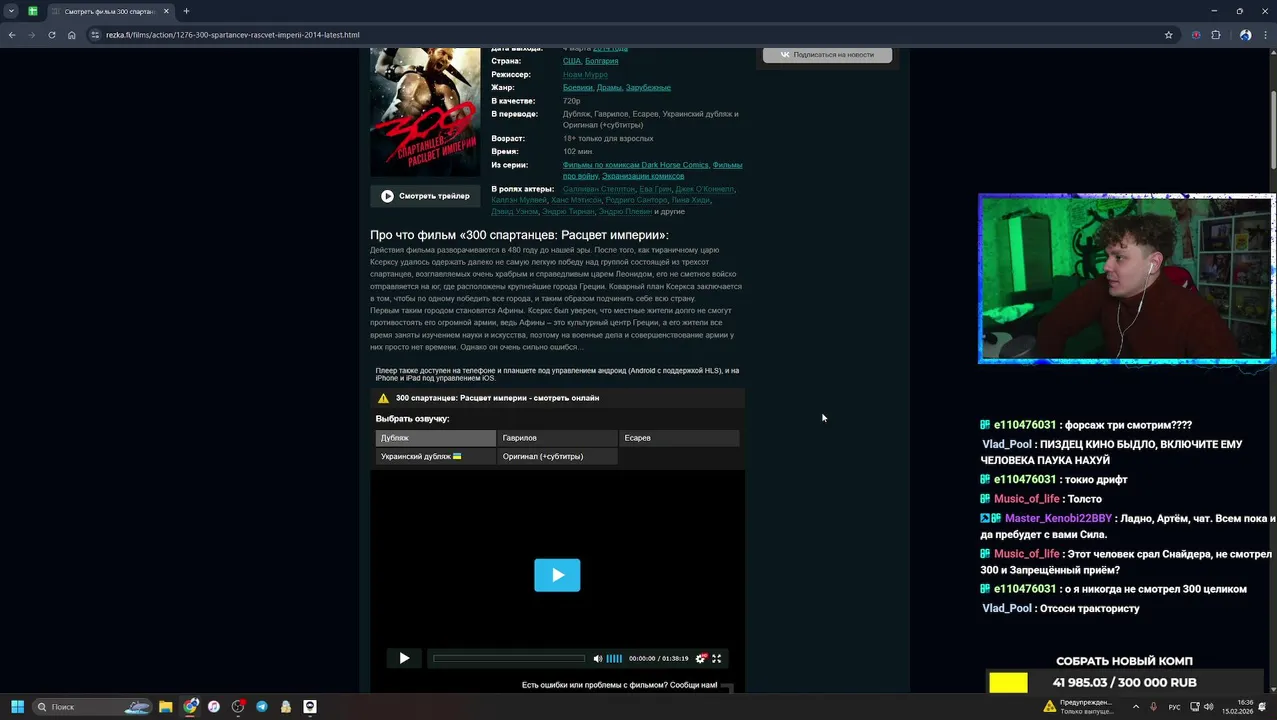Click the browser forward arrow
The image size is (1277, 720).
[32, 35]
